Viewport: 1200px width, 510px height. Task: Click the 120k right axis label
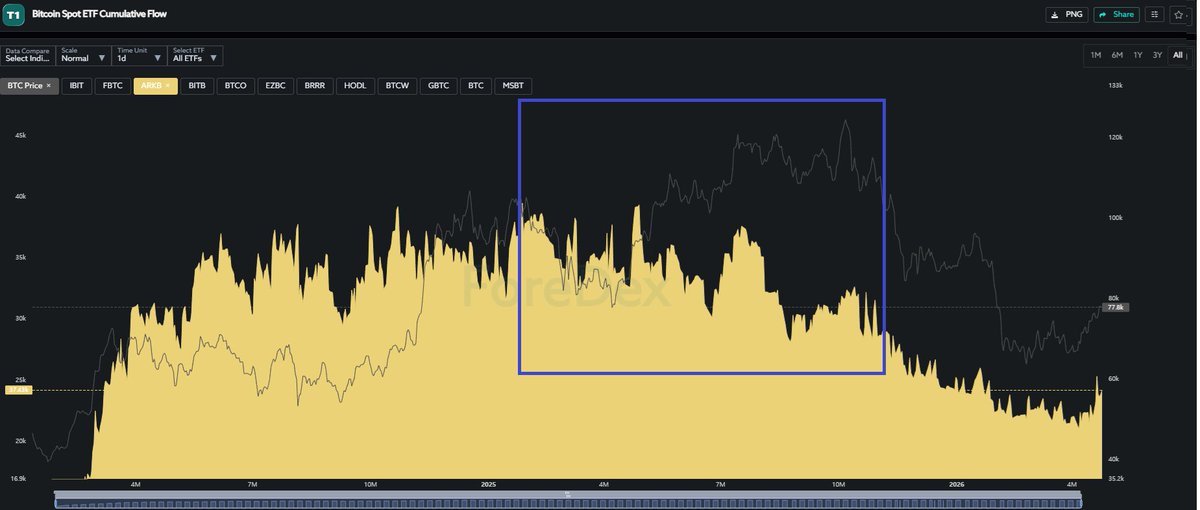(1115, 136)
